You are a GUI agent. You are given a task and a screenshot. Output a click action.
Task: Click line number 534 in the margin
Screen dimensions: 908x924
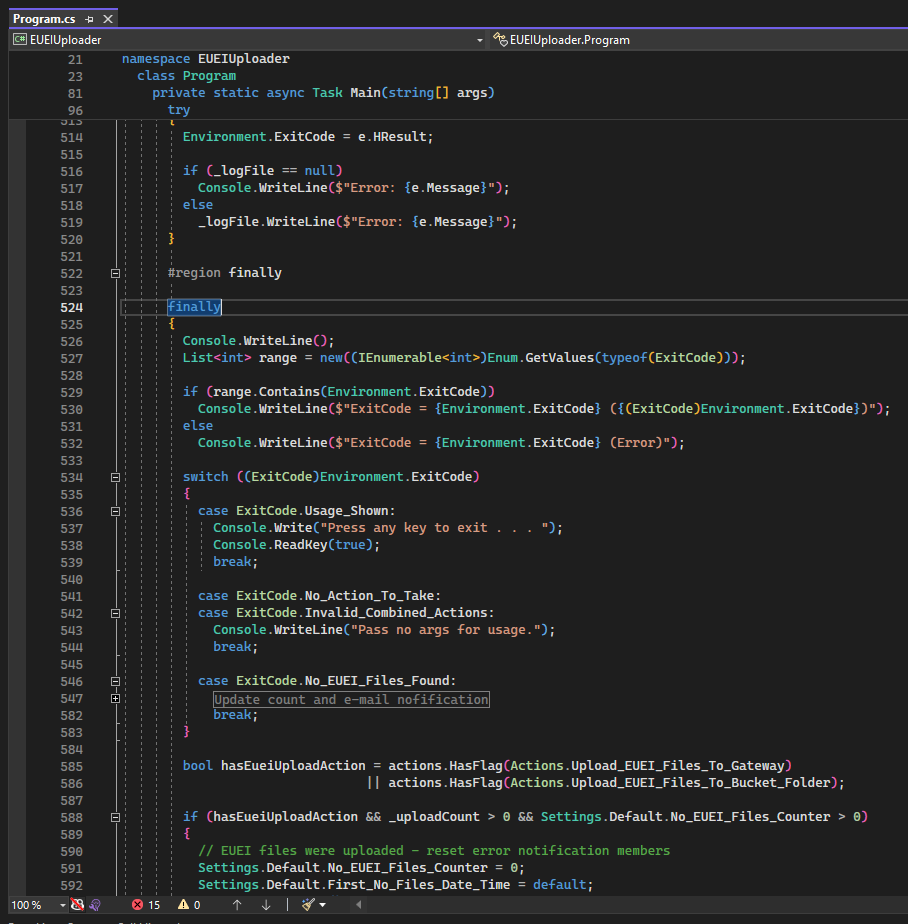(x=71, y=477)
